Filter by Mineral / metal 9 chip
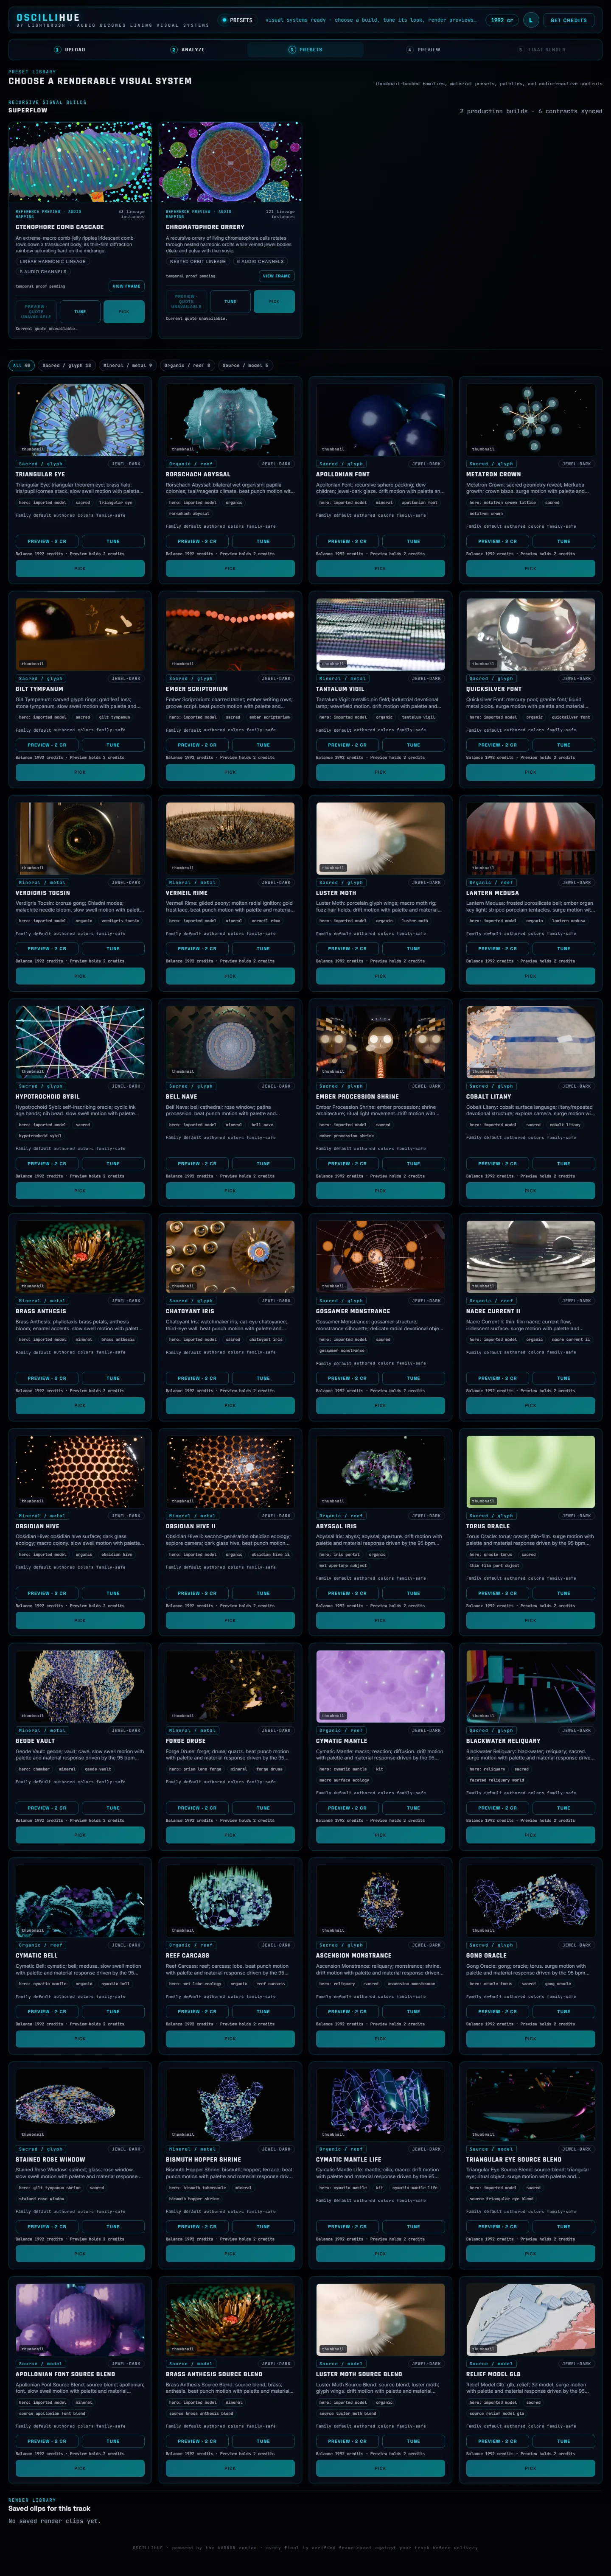The image size is (611, 2576). point(128,365)
